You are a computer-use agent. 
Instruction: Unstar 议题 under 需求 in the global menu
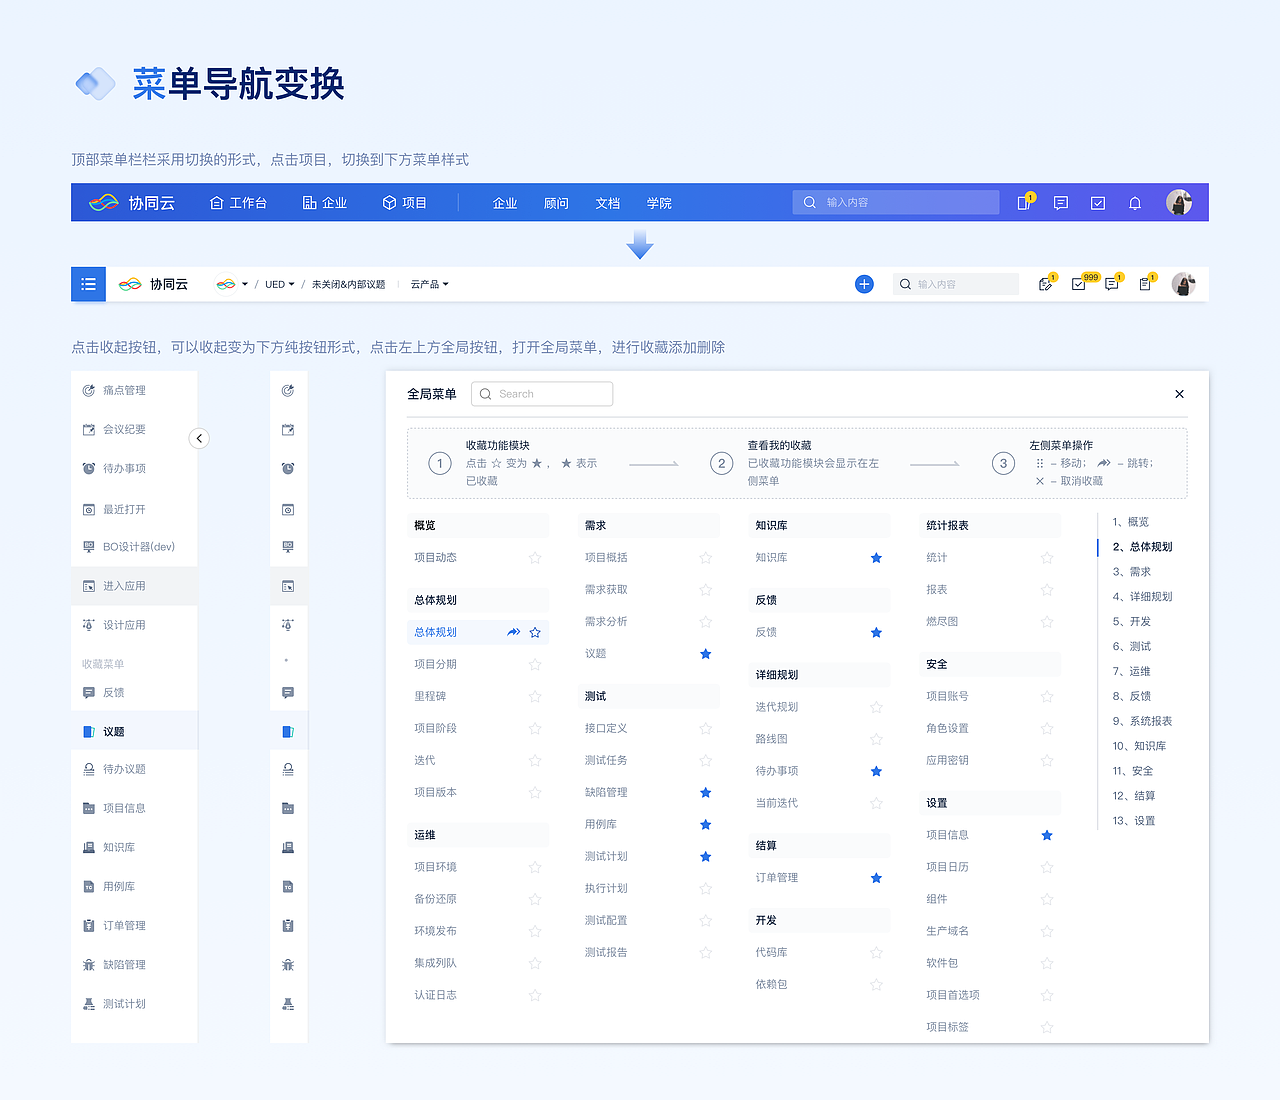pos(706,653)
